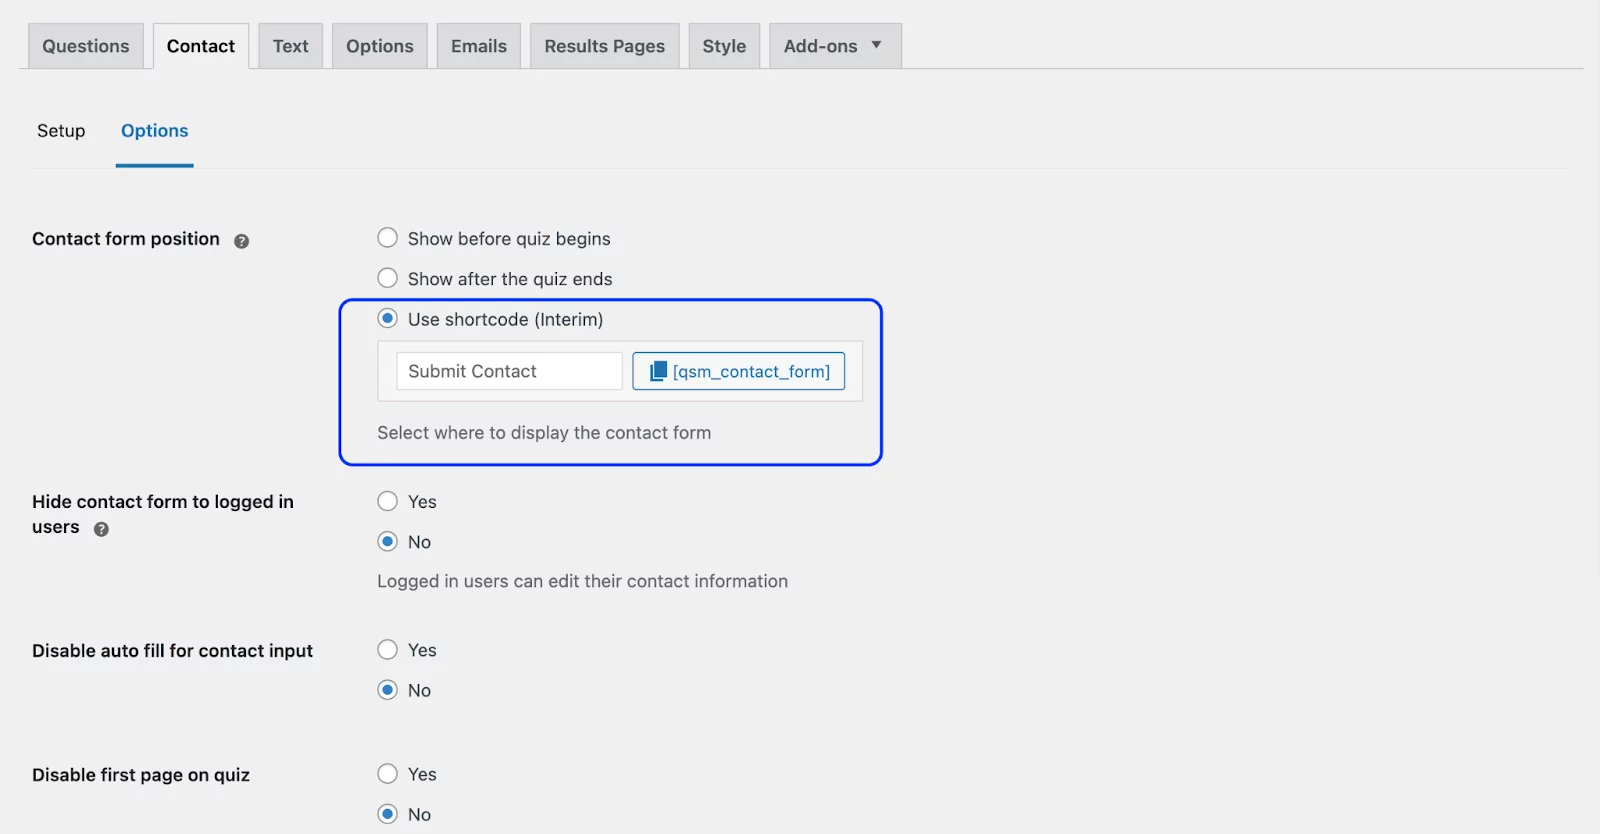Click help icon beside Contact form position
1600x834 pixels.
241,241
